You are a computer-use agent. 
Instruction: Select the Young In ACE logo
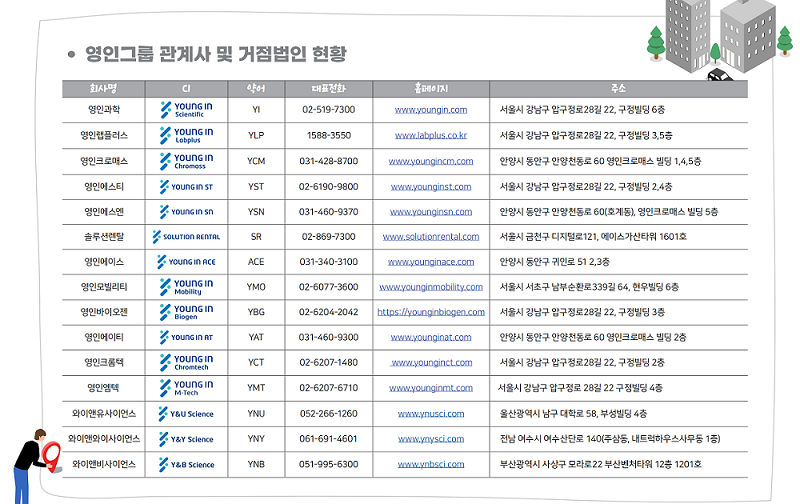186,262
